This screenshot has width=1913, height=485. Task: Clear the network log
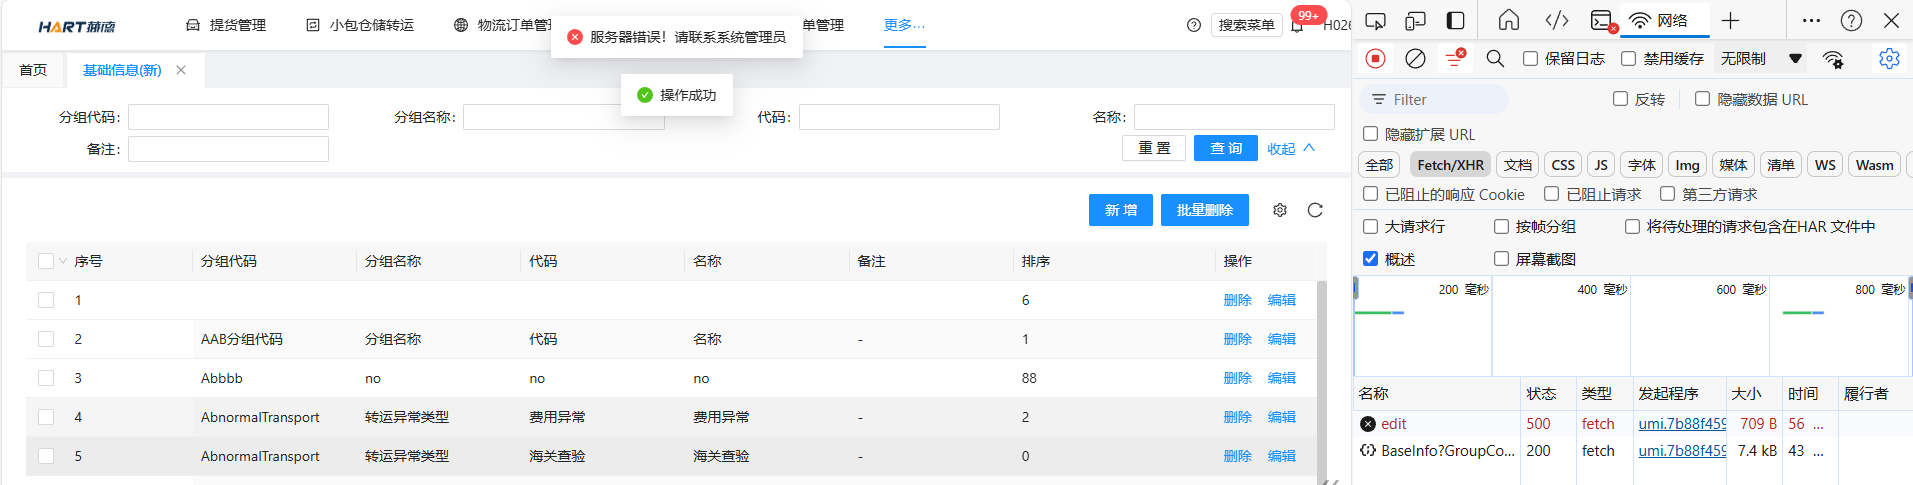click(x=1415, y=59)
